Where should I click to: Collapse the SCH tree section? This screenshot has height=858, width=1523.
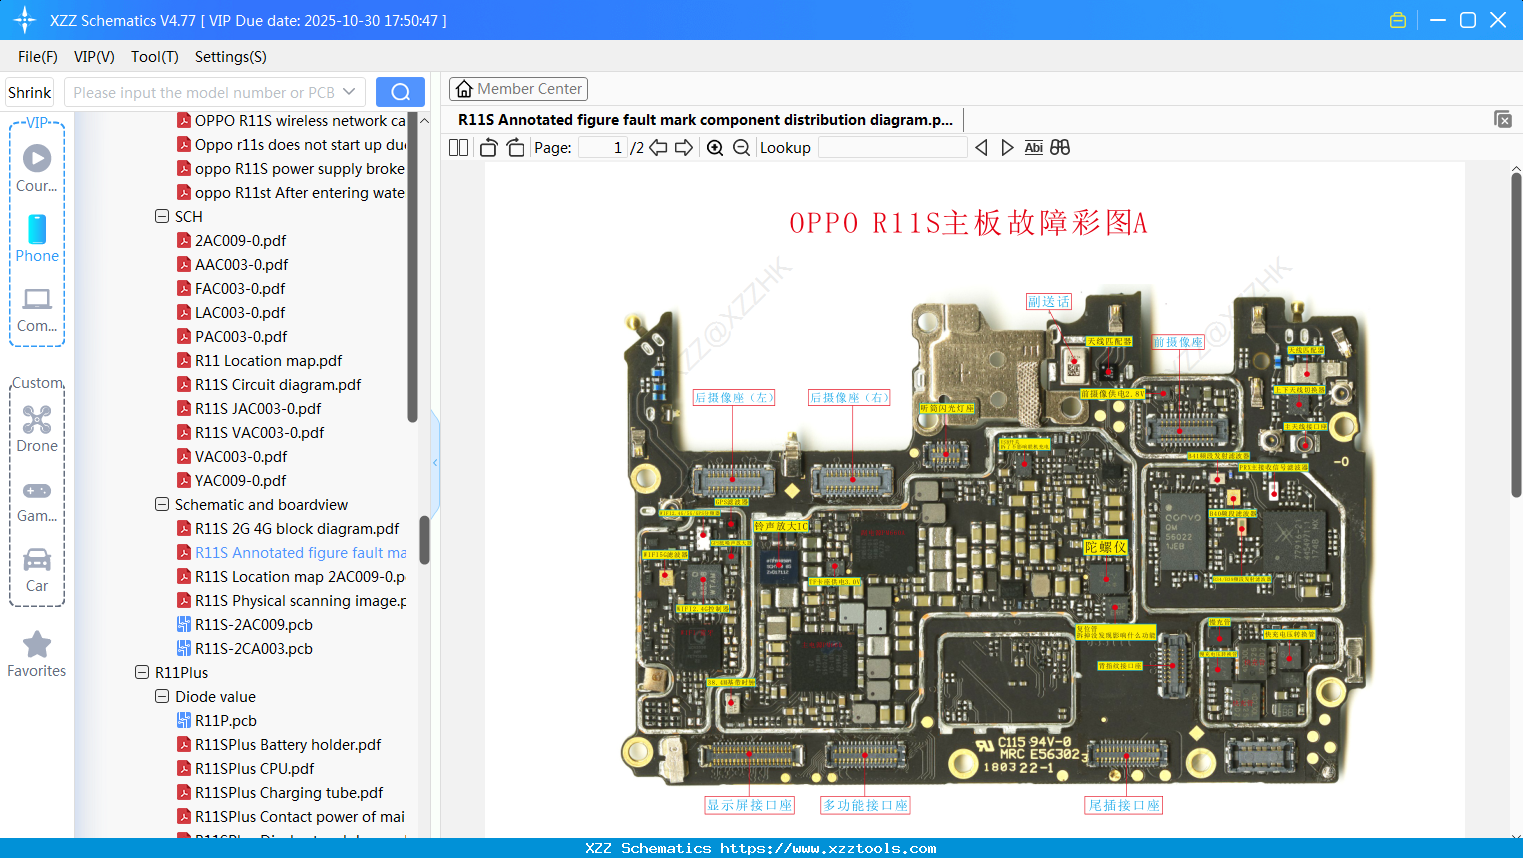[161, 216]
